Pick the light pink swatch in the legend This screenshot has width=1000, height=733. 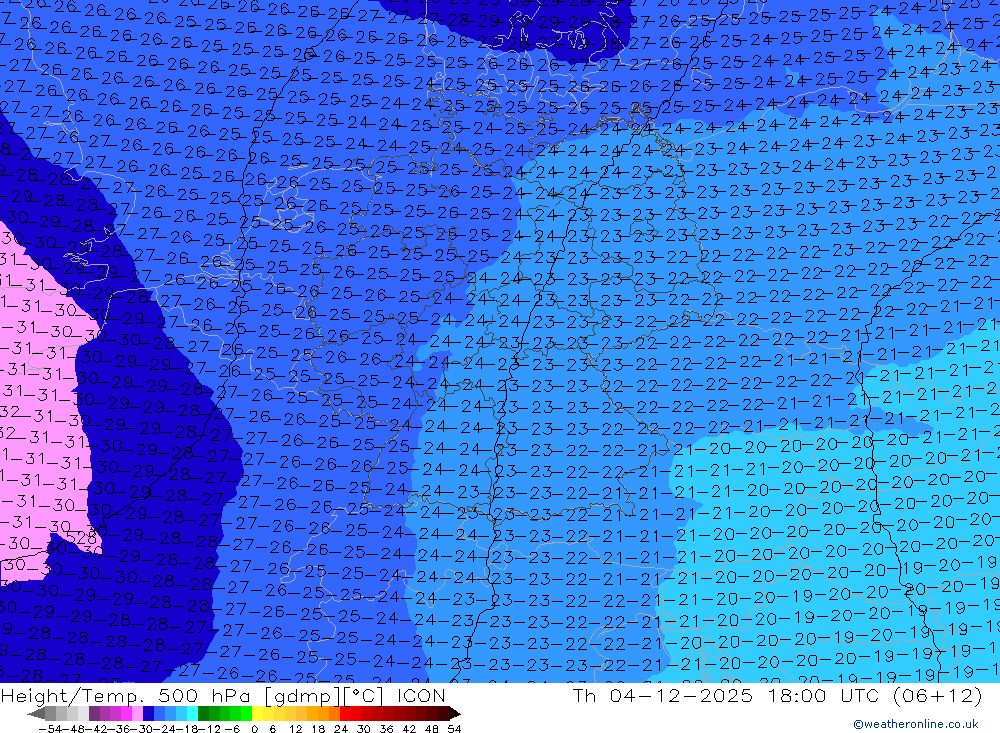coord(137,713)
